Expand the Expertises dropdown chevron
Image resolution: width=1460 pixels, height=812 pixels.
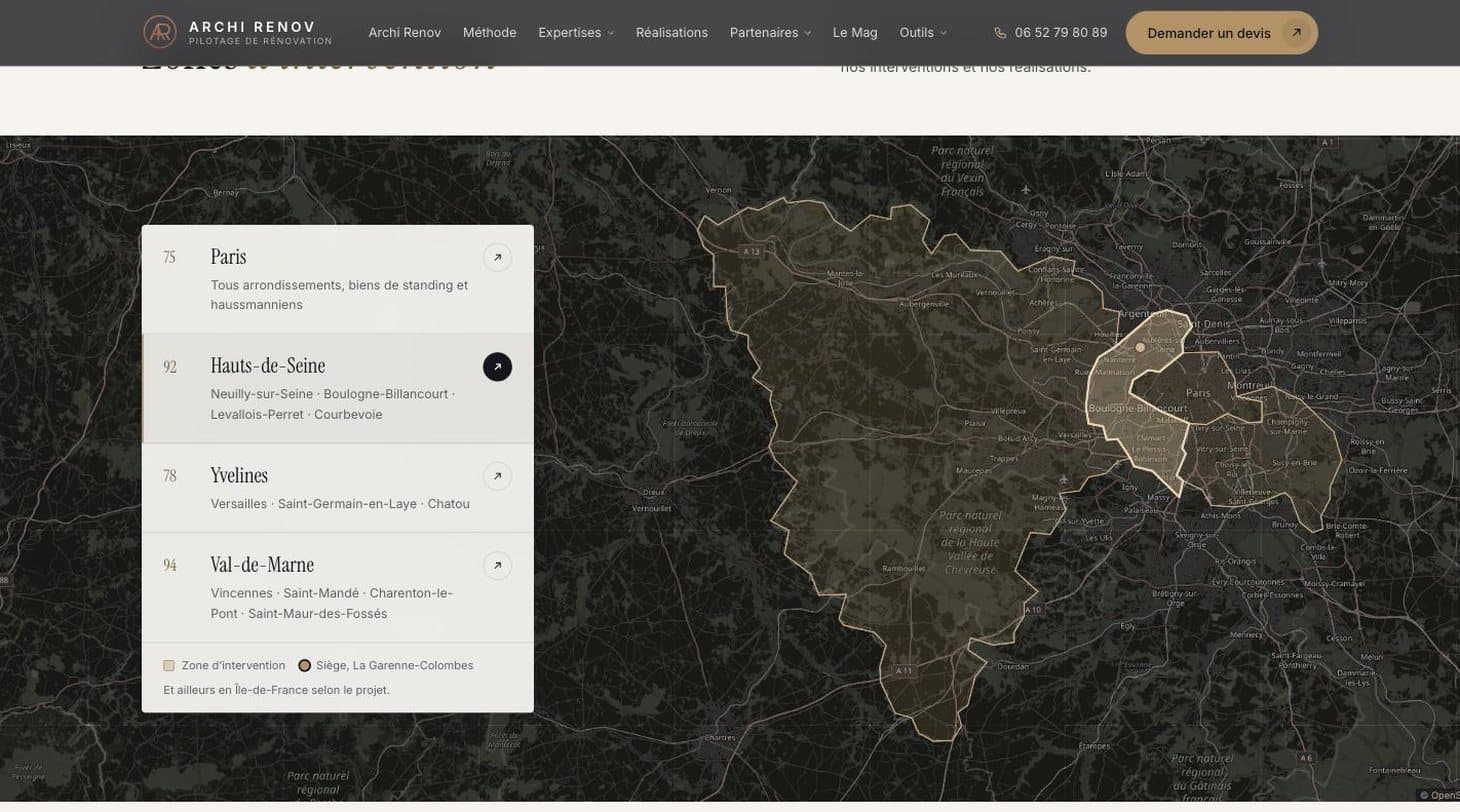[x=611, y=33]
